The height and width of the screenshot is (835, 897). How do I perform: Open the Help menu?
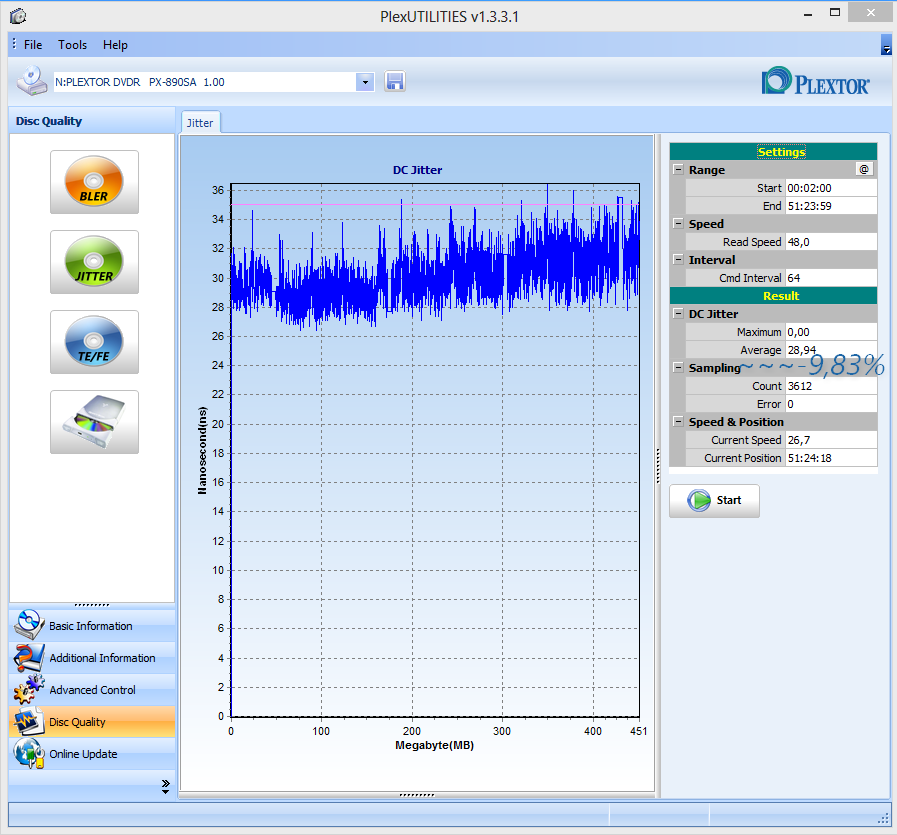(115, 45)
